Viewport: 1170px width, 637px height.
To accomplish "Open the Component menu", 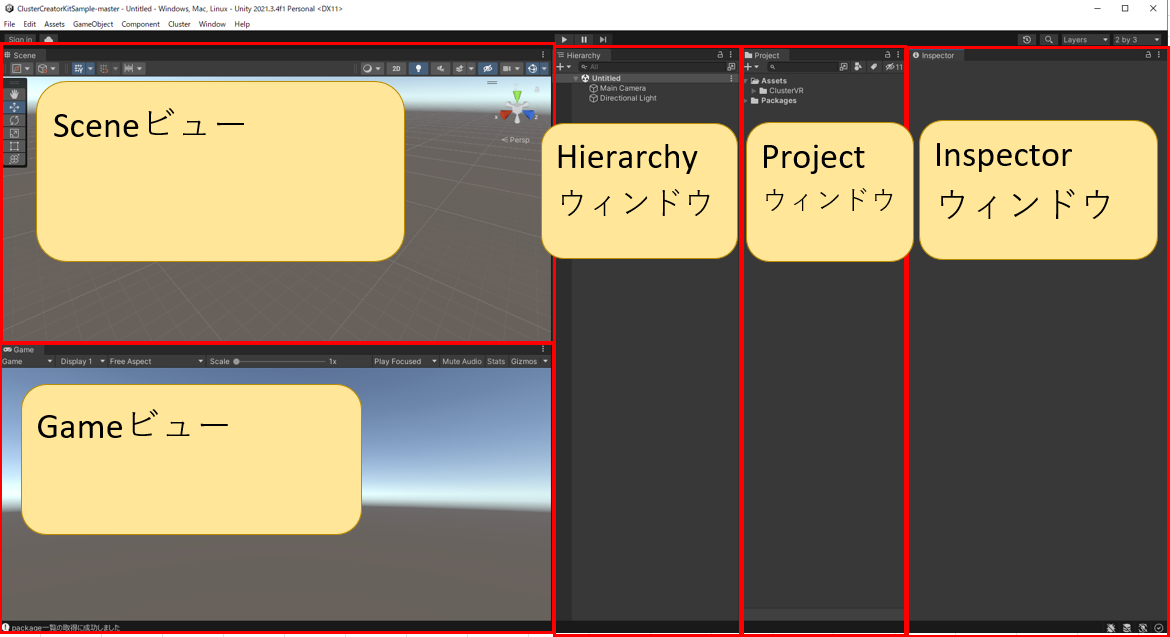I will (140, 24).
